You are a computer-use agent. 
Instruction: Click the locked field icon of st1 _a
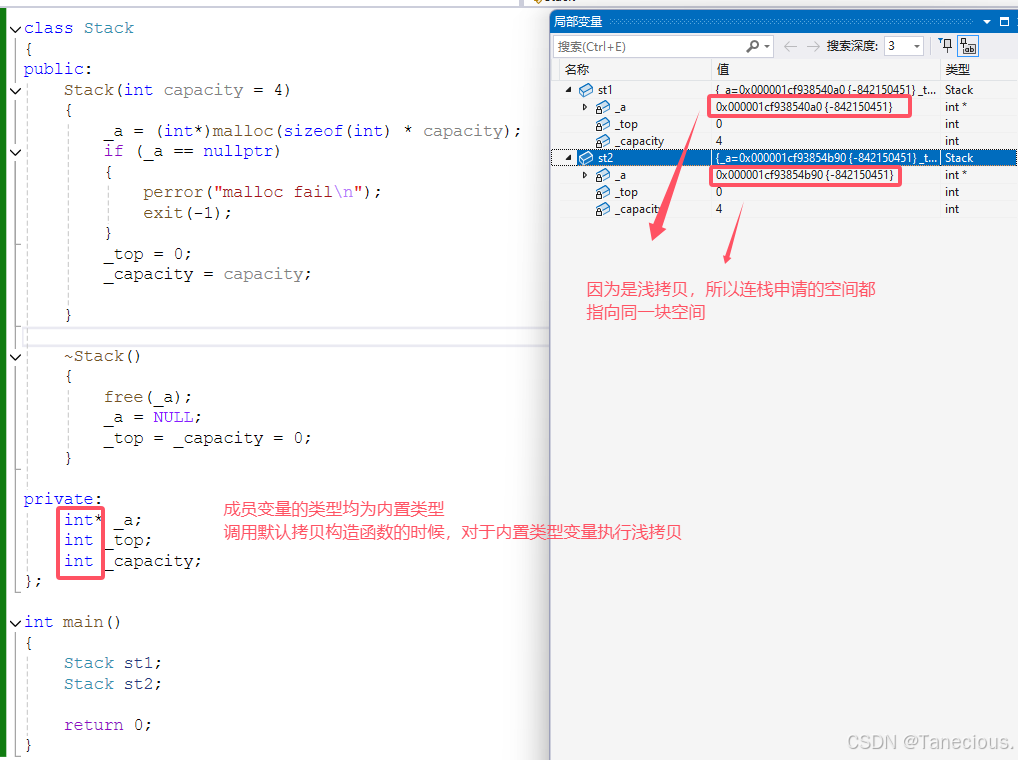click(x=602, y=107)
